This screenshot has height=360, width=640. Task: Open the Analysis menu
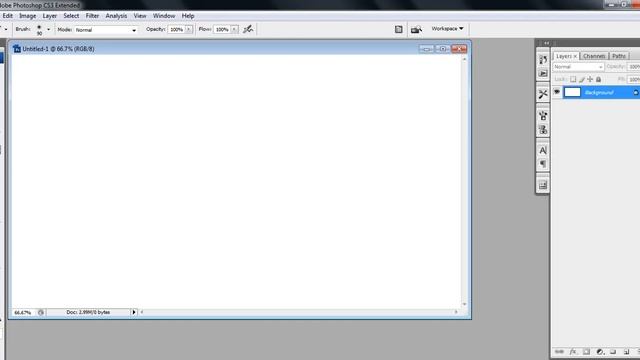[x=116, y=16]
